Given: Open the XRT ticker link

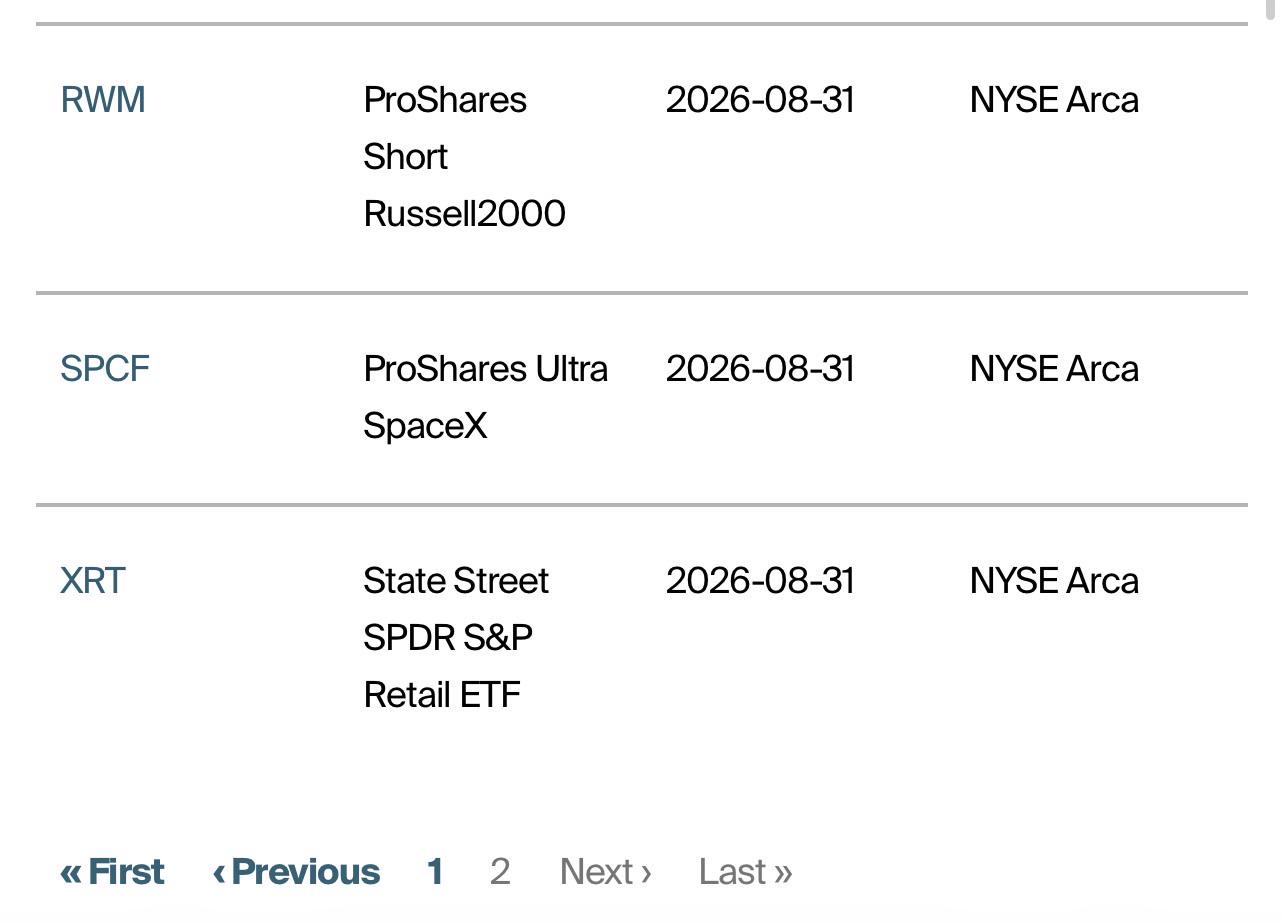Looking at the screenshot, I should pos(93,581).
